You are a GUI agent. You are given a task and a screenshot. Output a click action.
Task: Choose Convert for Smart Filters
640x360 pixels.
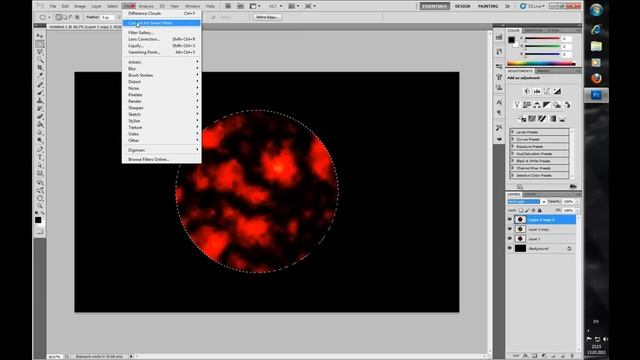(x=162, y=23)
